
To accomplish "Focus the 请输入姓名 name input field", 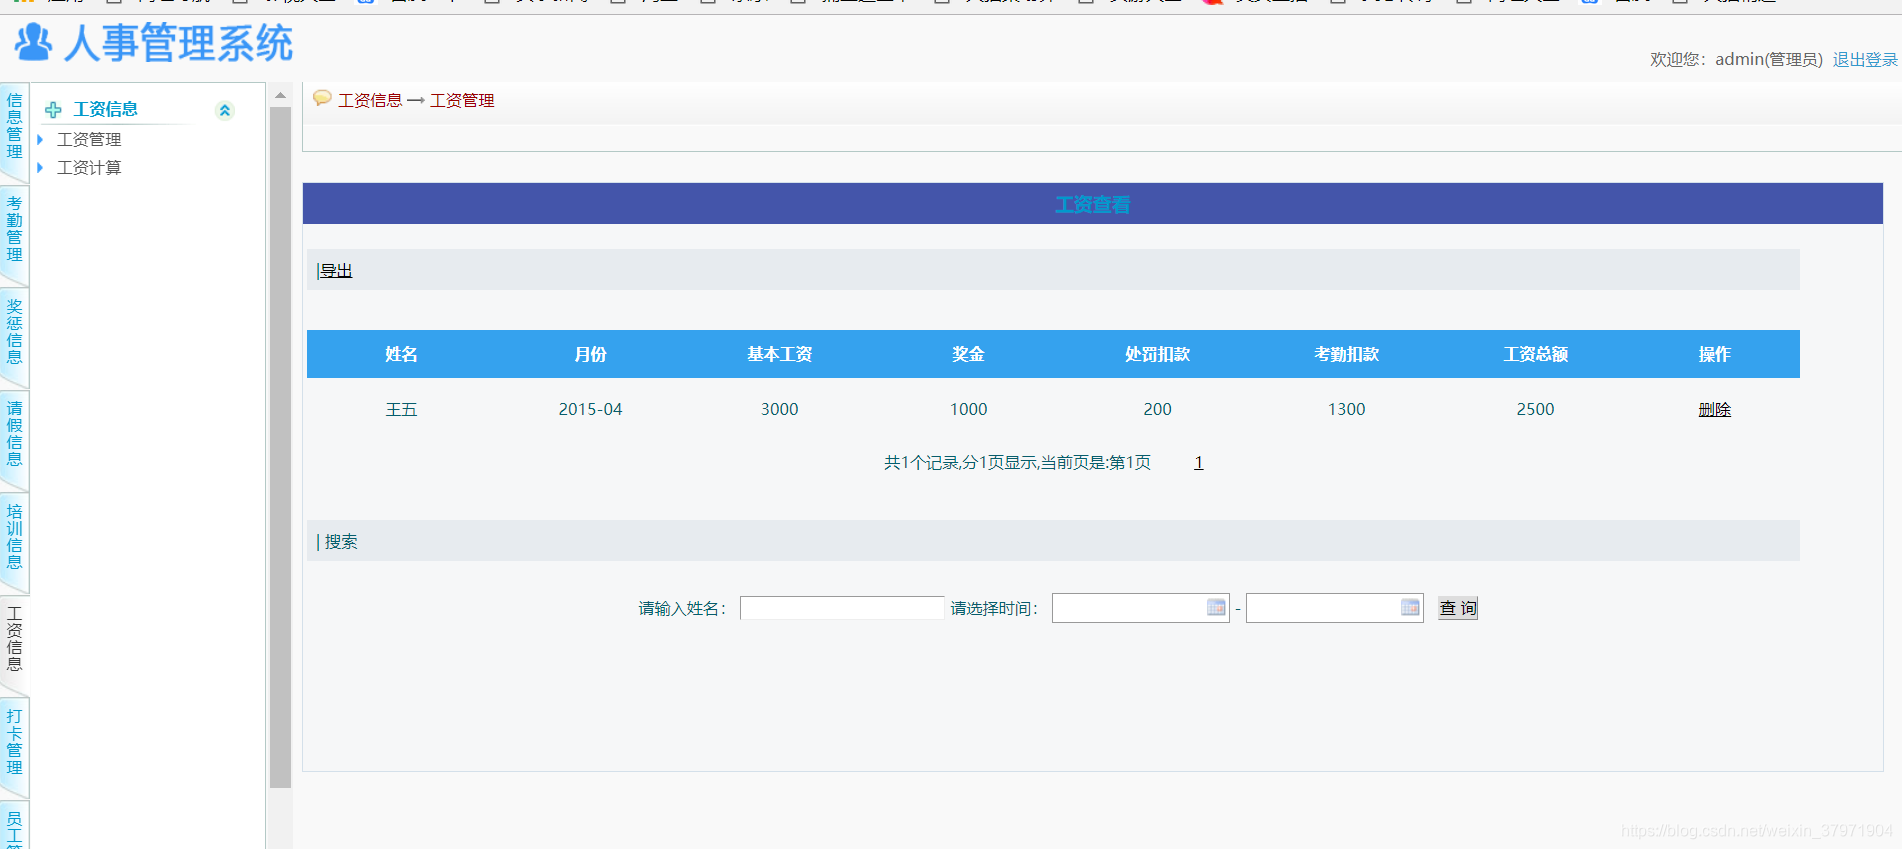I will click(x=842, y=608).
